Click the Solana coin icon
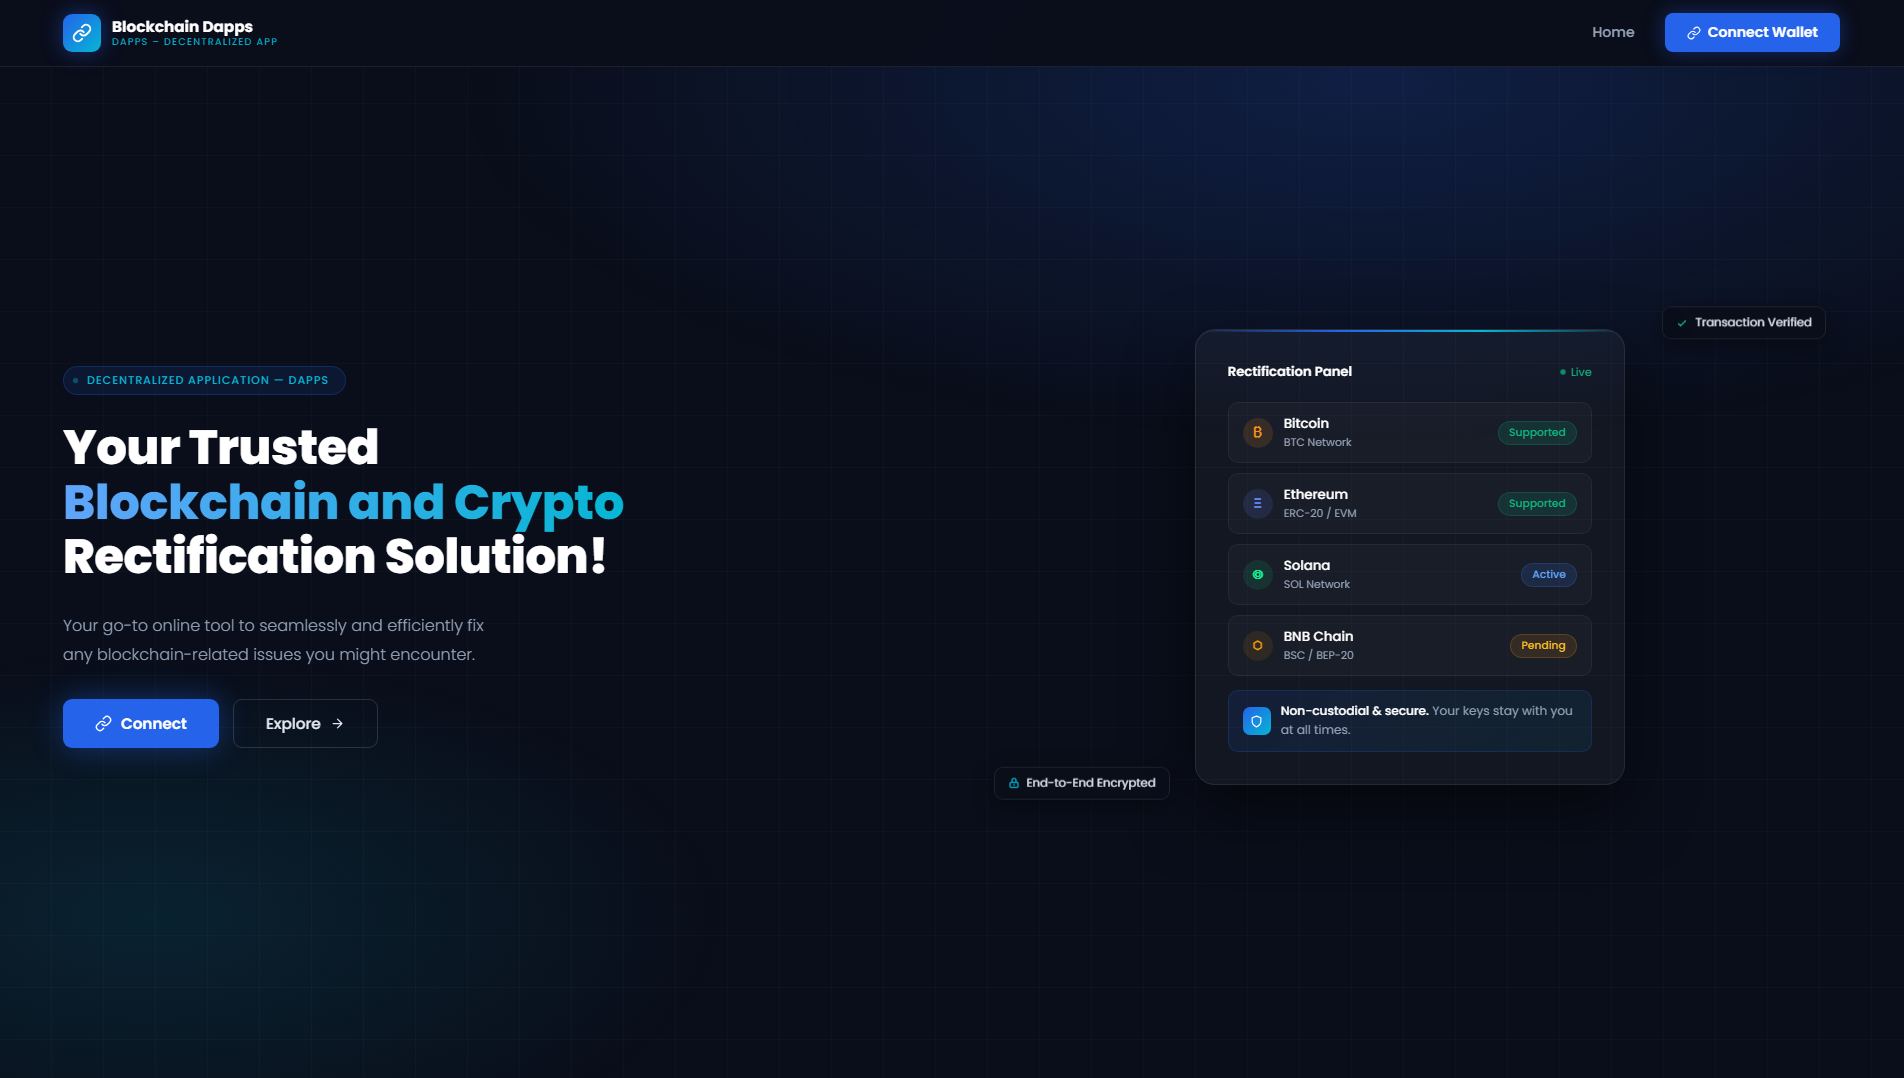This screenshot has height=1078, width=1904. coord(1257,575)
